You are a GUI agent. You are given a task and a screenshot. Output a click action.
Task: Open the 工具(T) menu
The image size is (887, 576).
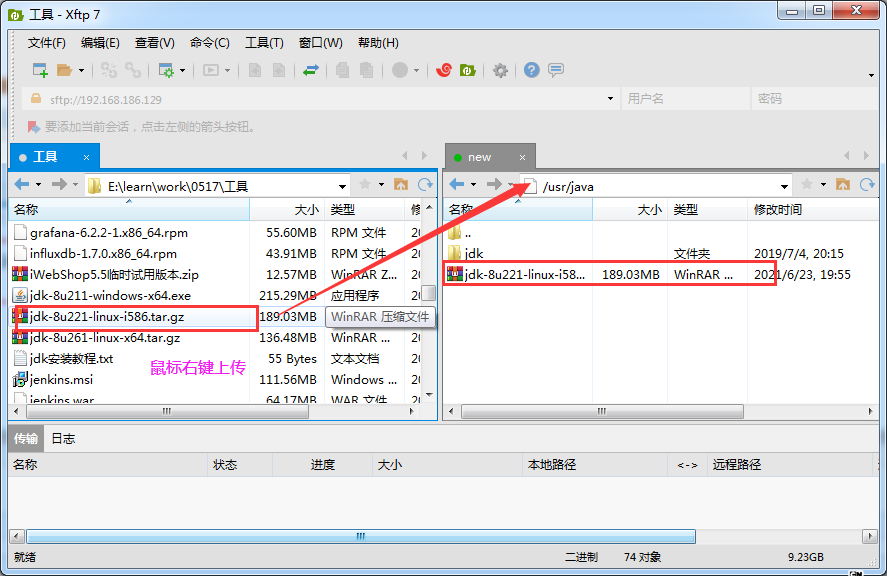point(264,43)
